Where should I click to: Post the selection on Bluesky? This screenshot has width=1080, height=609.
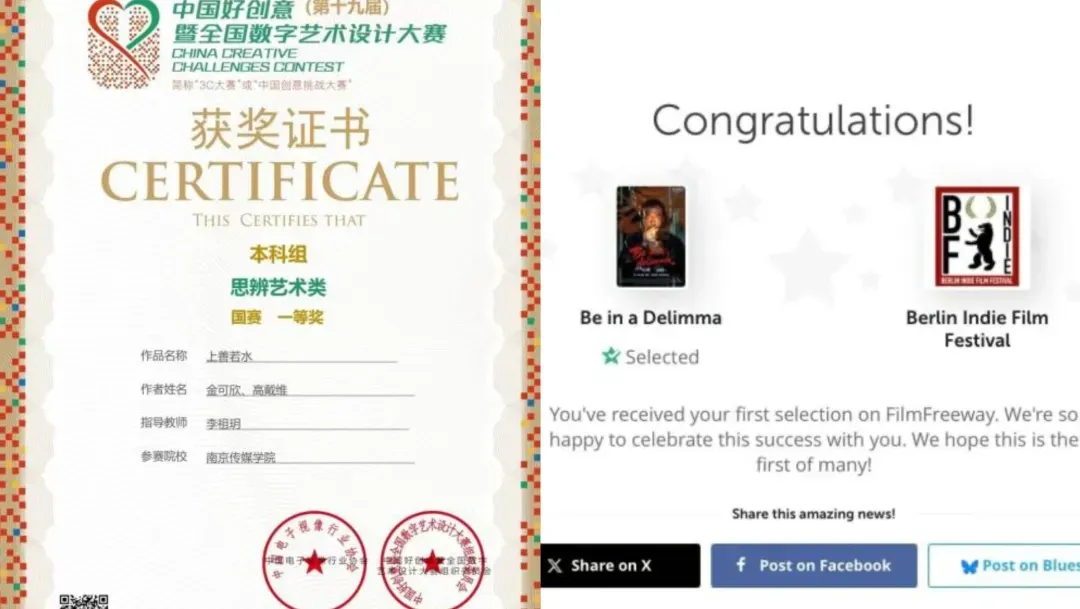pos(1004,566)
